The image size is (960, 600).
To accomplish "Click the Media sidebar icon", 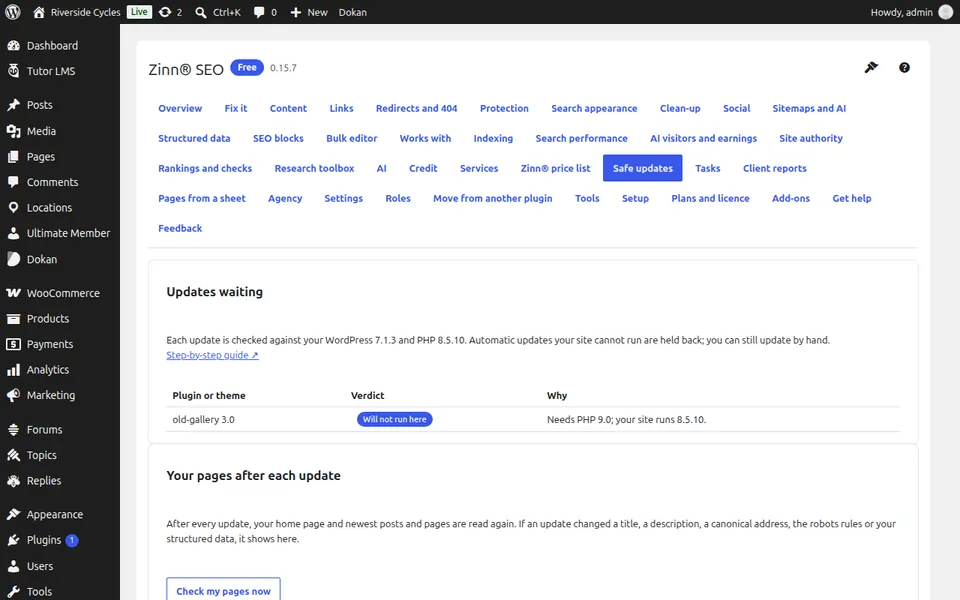I will click(x=13, y=131).
